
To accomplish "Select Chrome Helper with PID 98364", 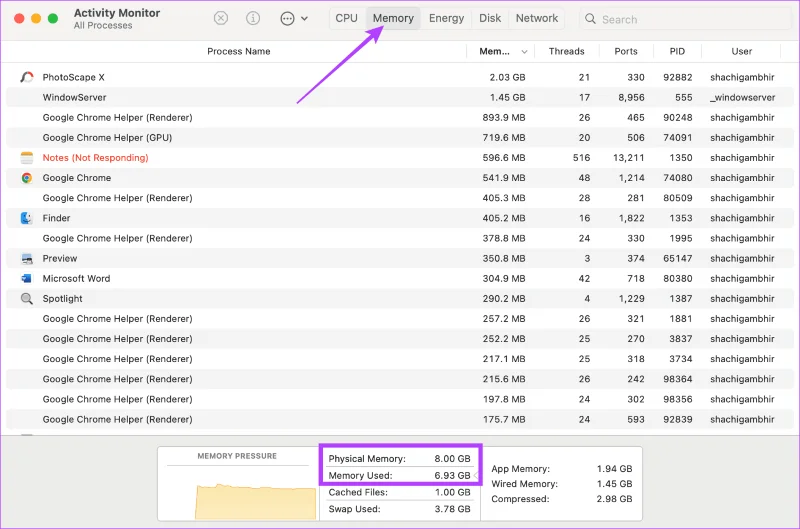I will pos(400,379).
